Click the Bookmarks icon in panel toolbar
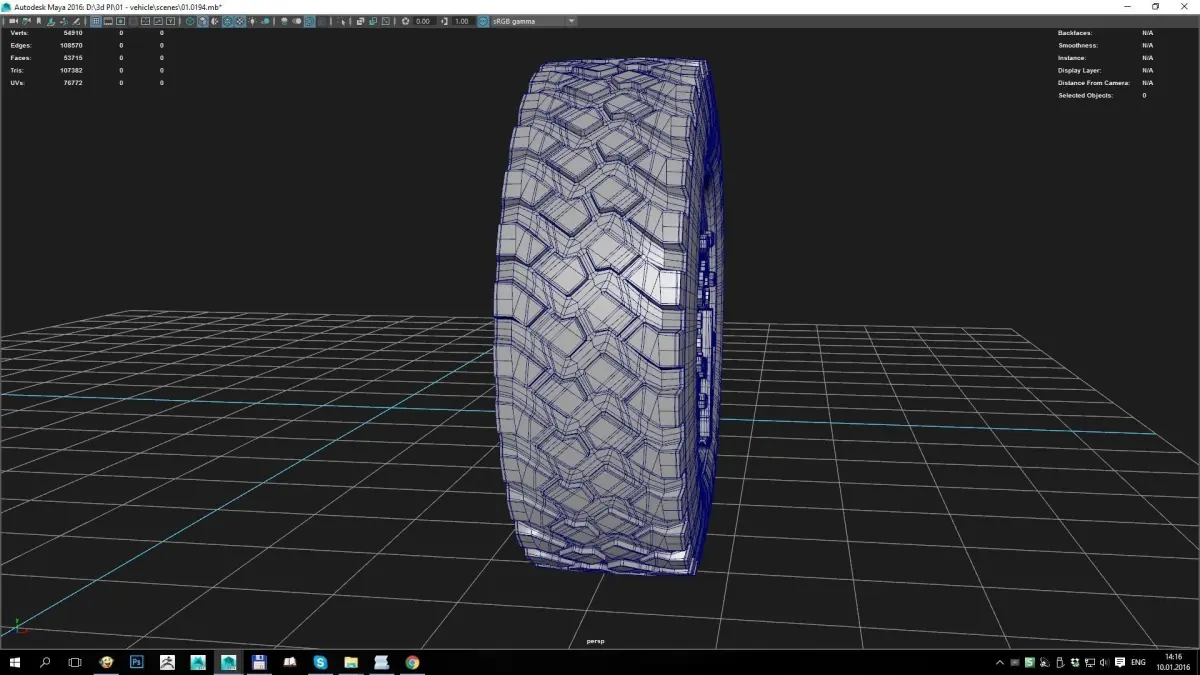 click(38, 21)
